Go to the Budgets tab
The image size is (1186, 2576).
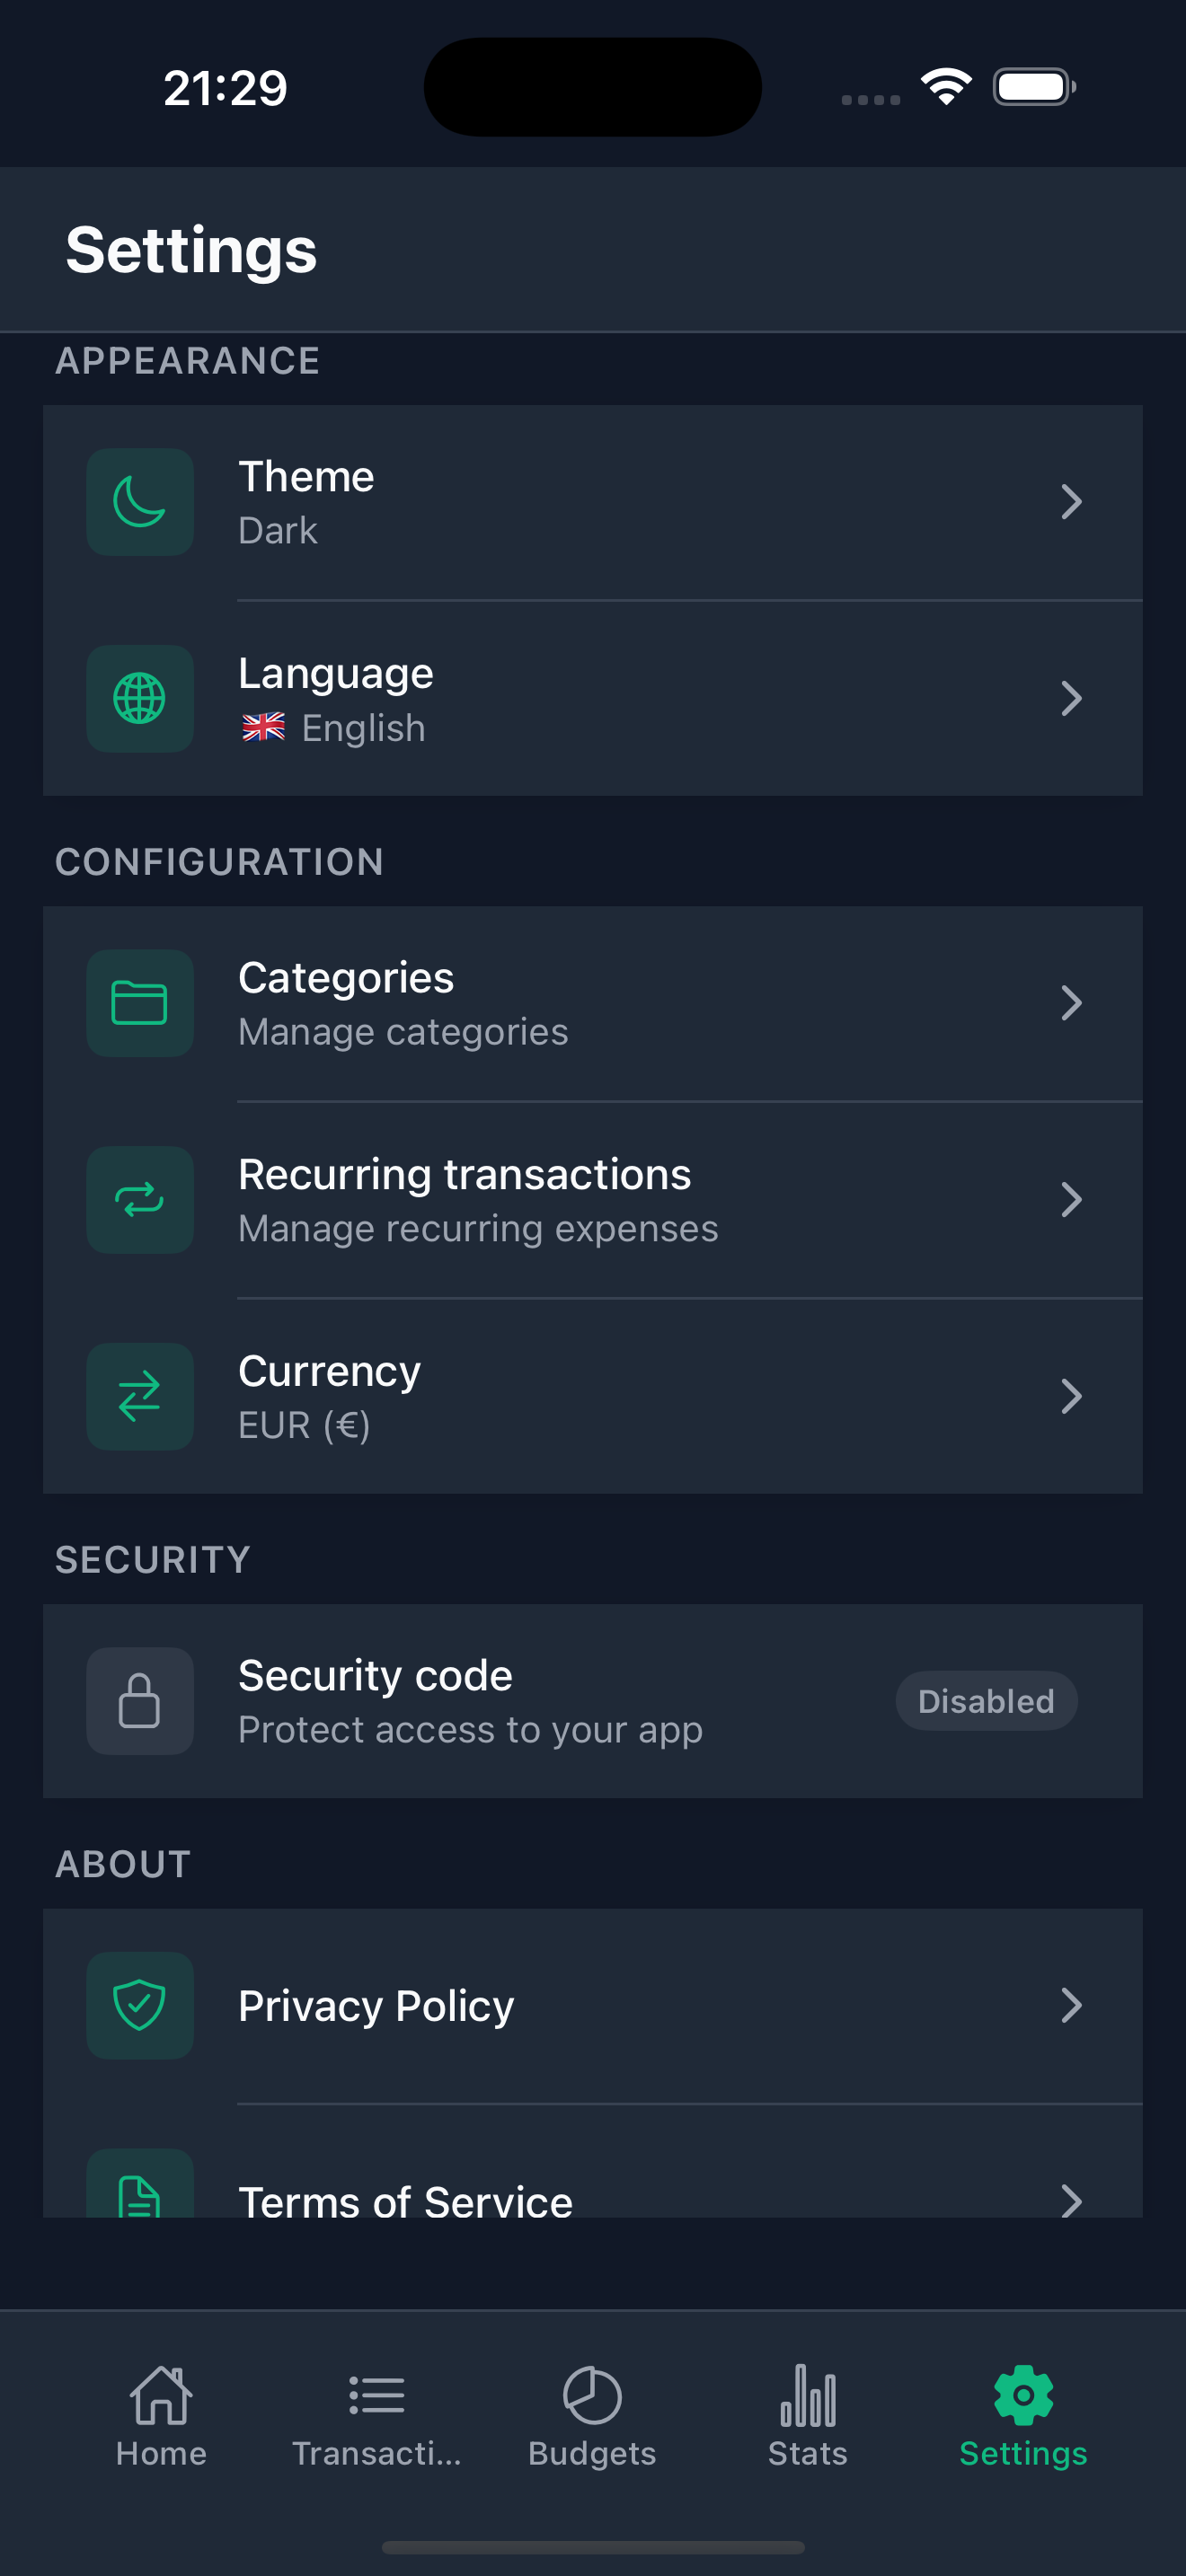pos(592,2414)
